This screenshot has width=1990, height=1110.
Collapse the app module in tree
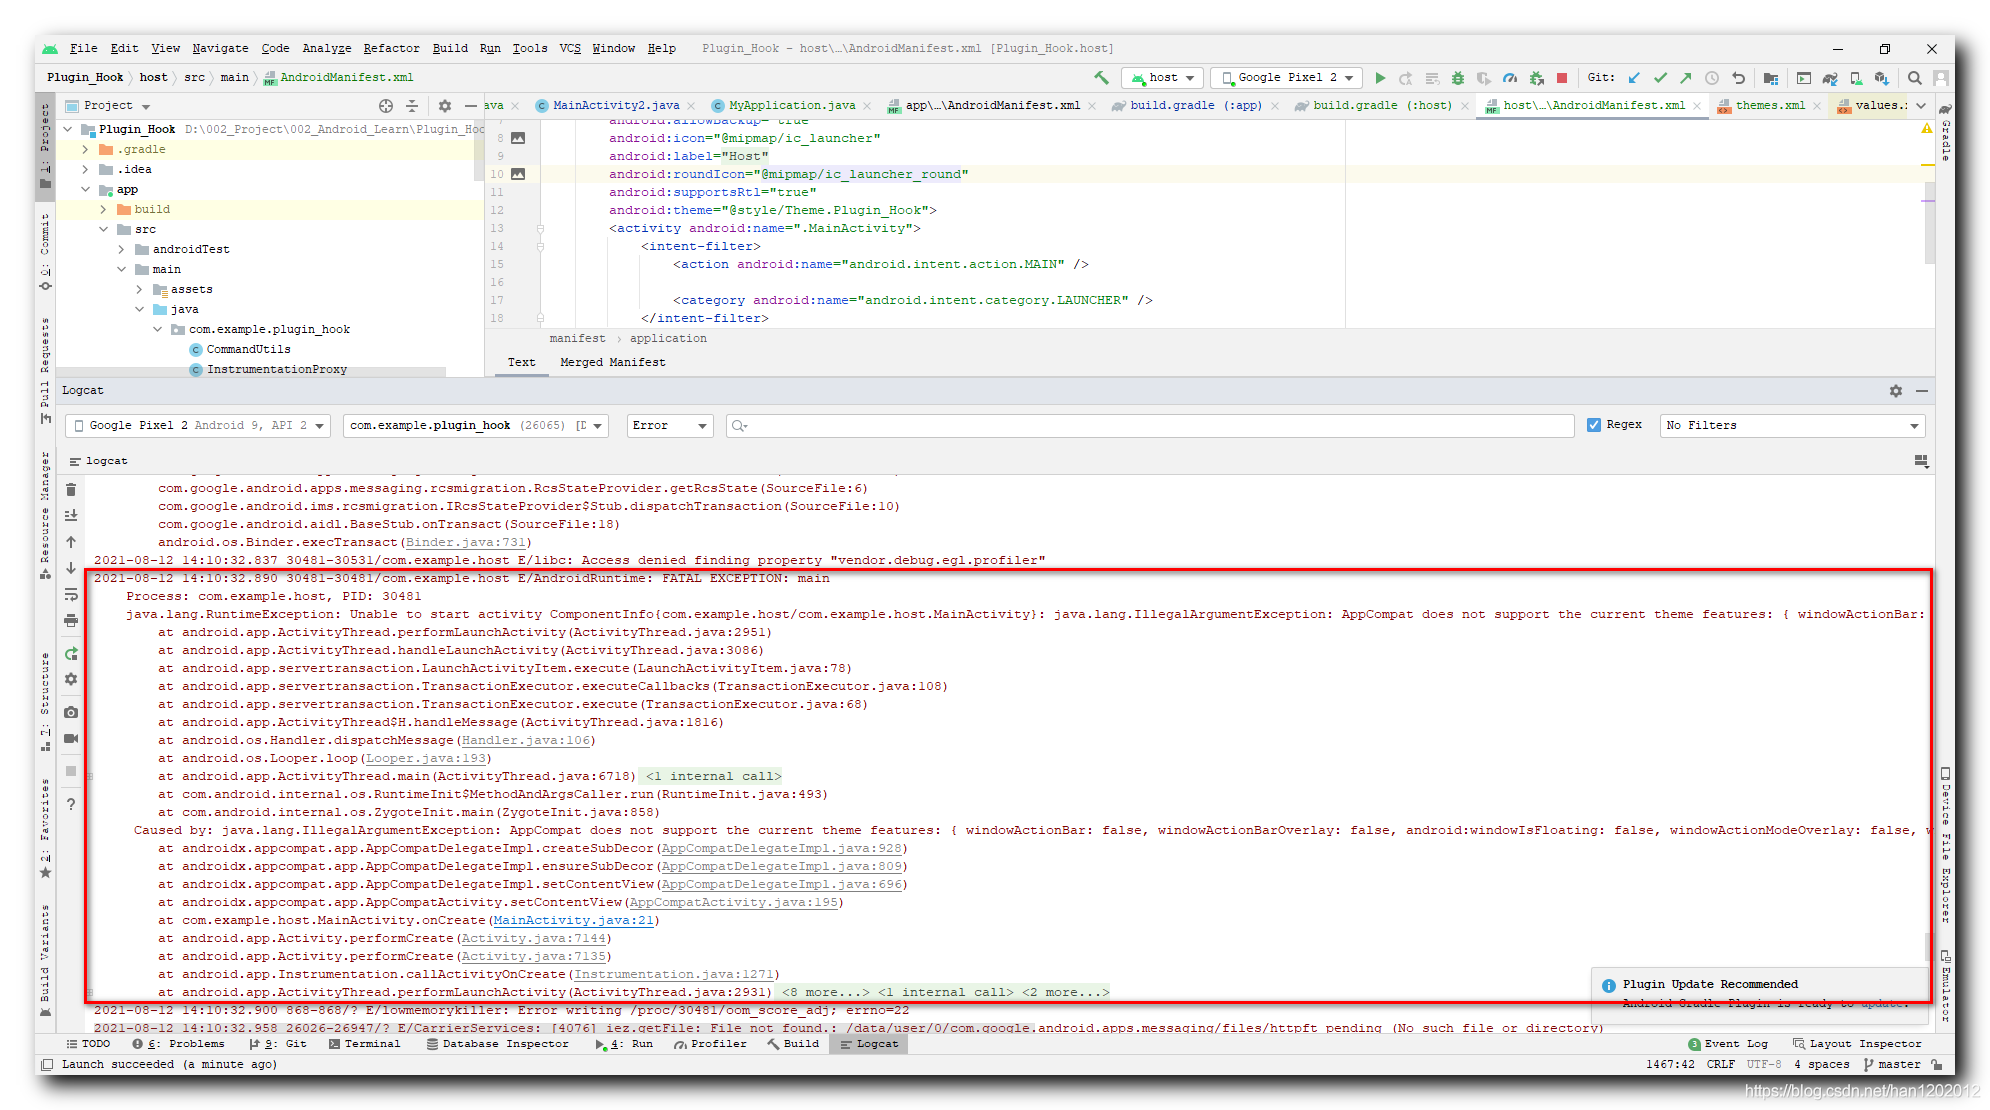(x=86, y=190)
